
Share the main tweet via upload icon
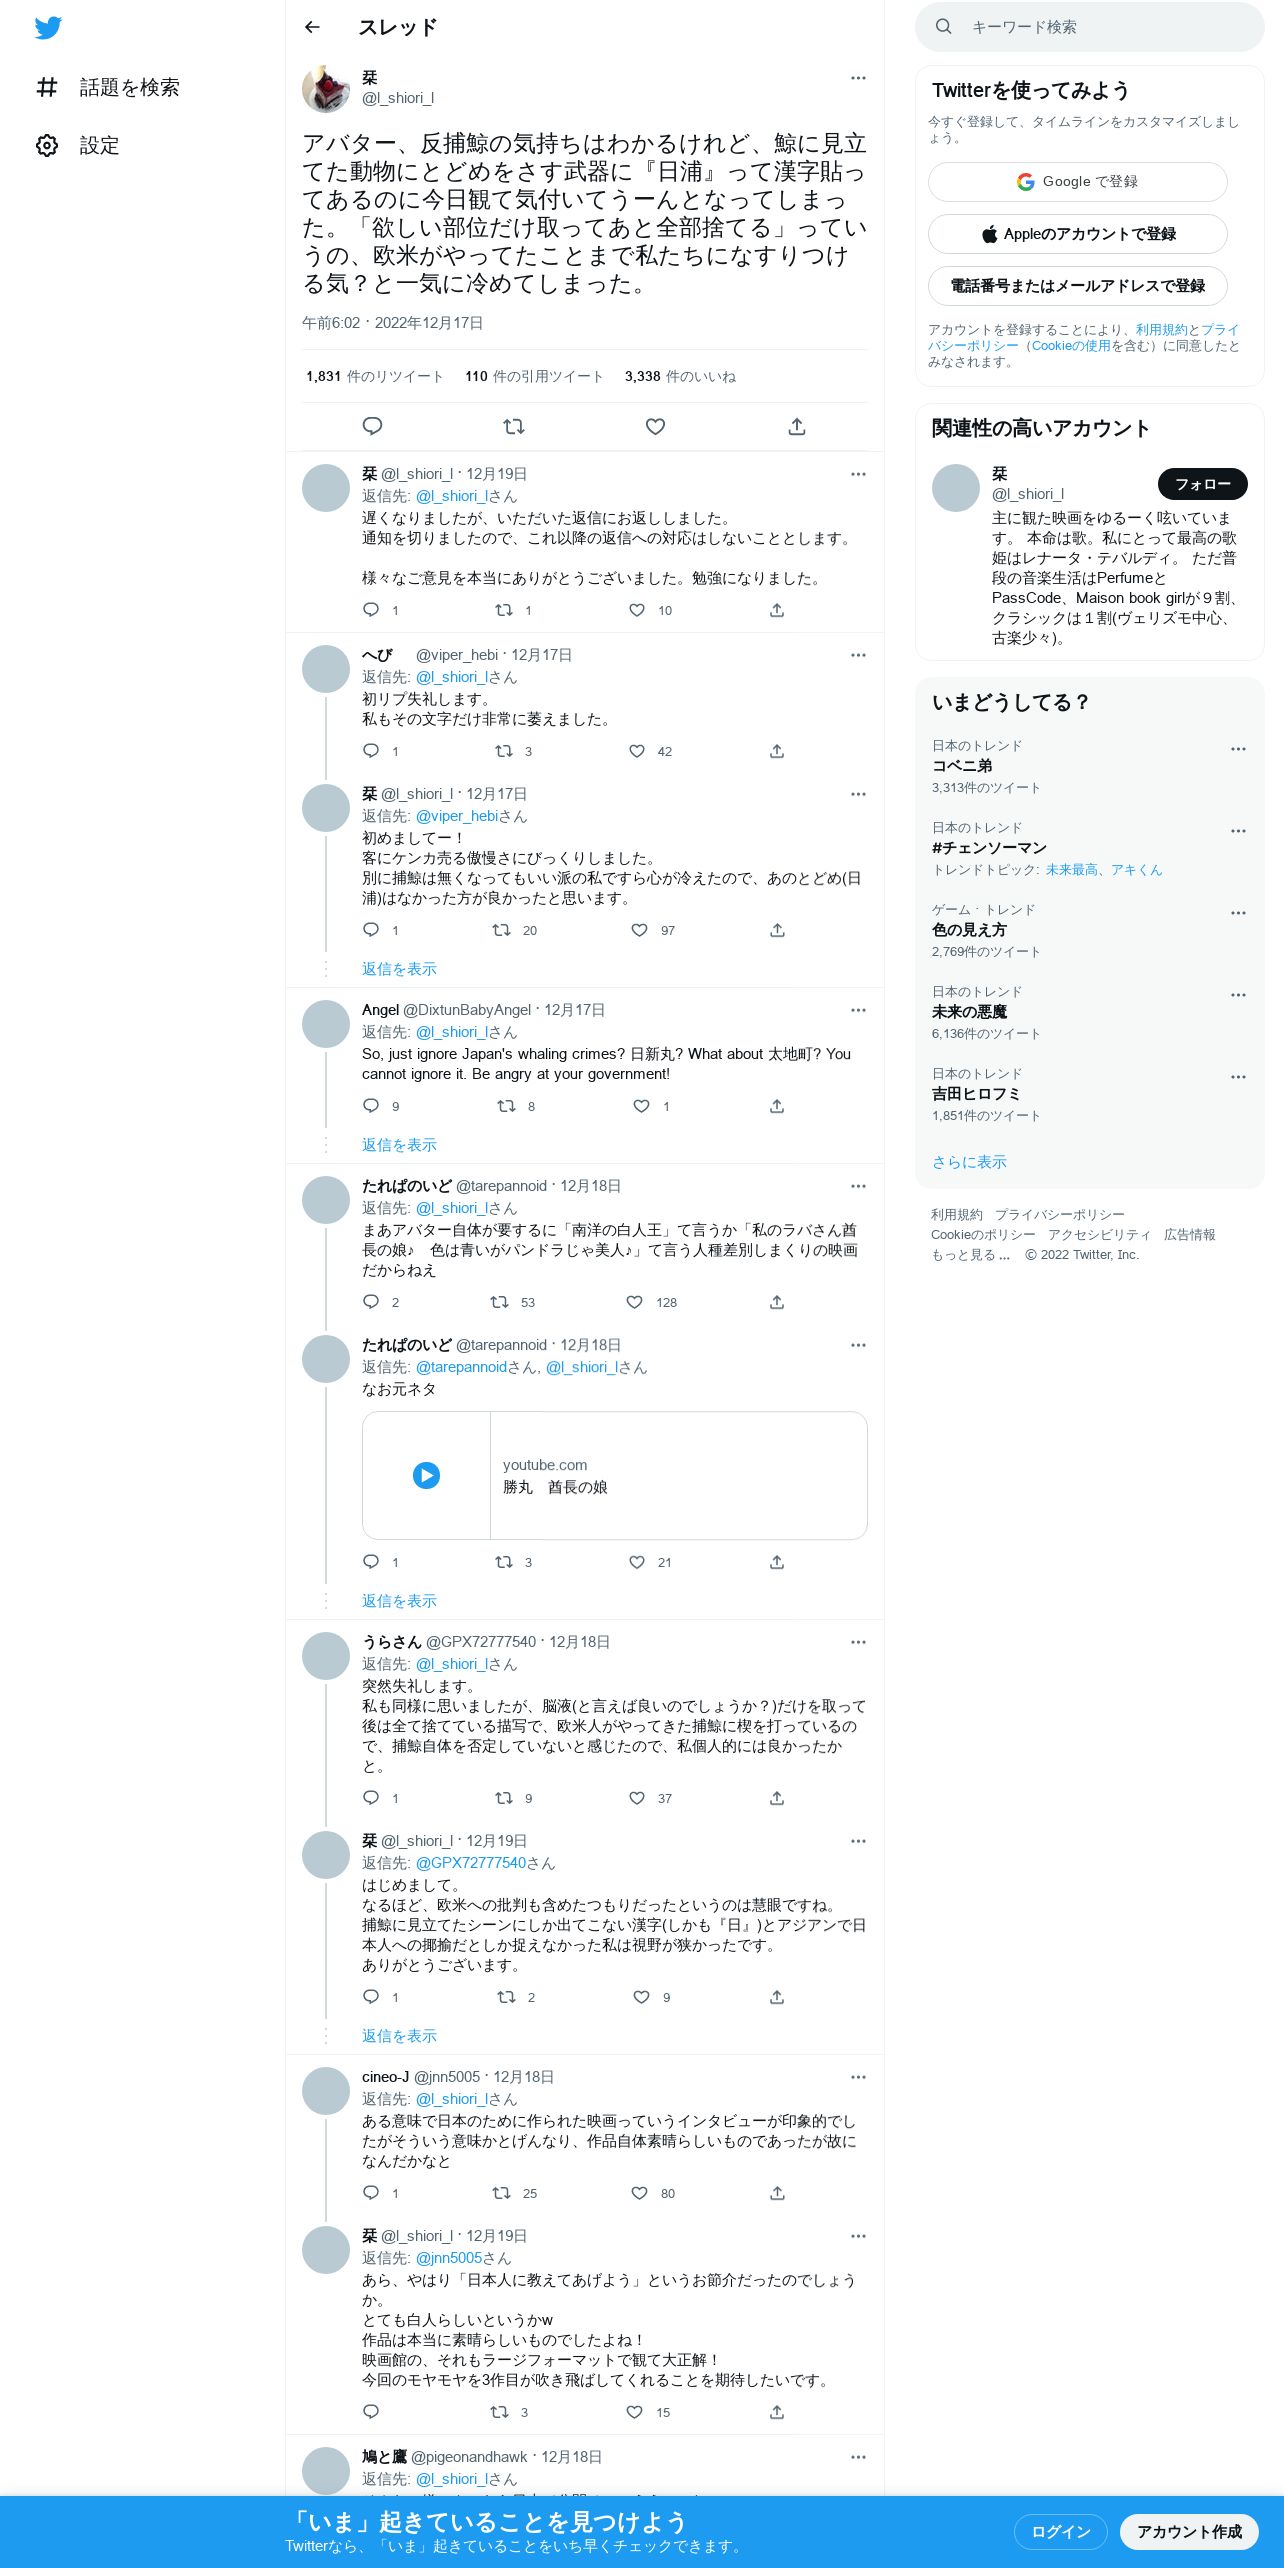click(797, 427)
